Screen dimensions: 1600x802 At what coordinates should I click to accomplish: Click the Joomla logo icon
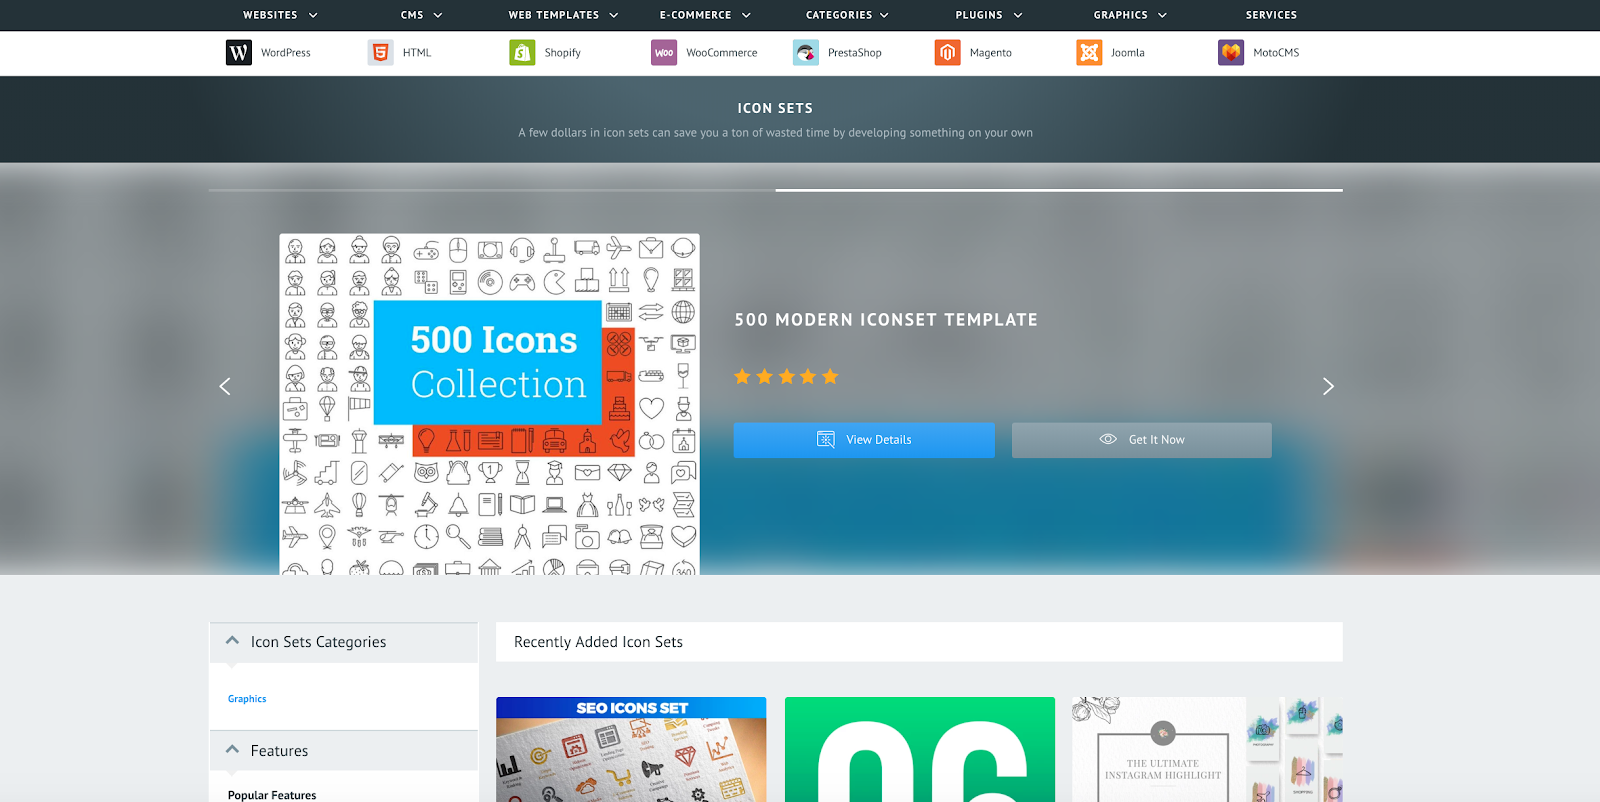tap(1089, 53)
